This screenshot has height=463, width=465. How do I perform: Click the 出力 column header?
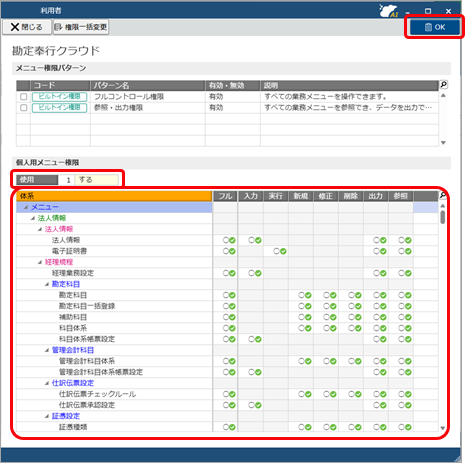[376, 196]
